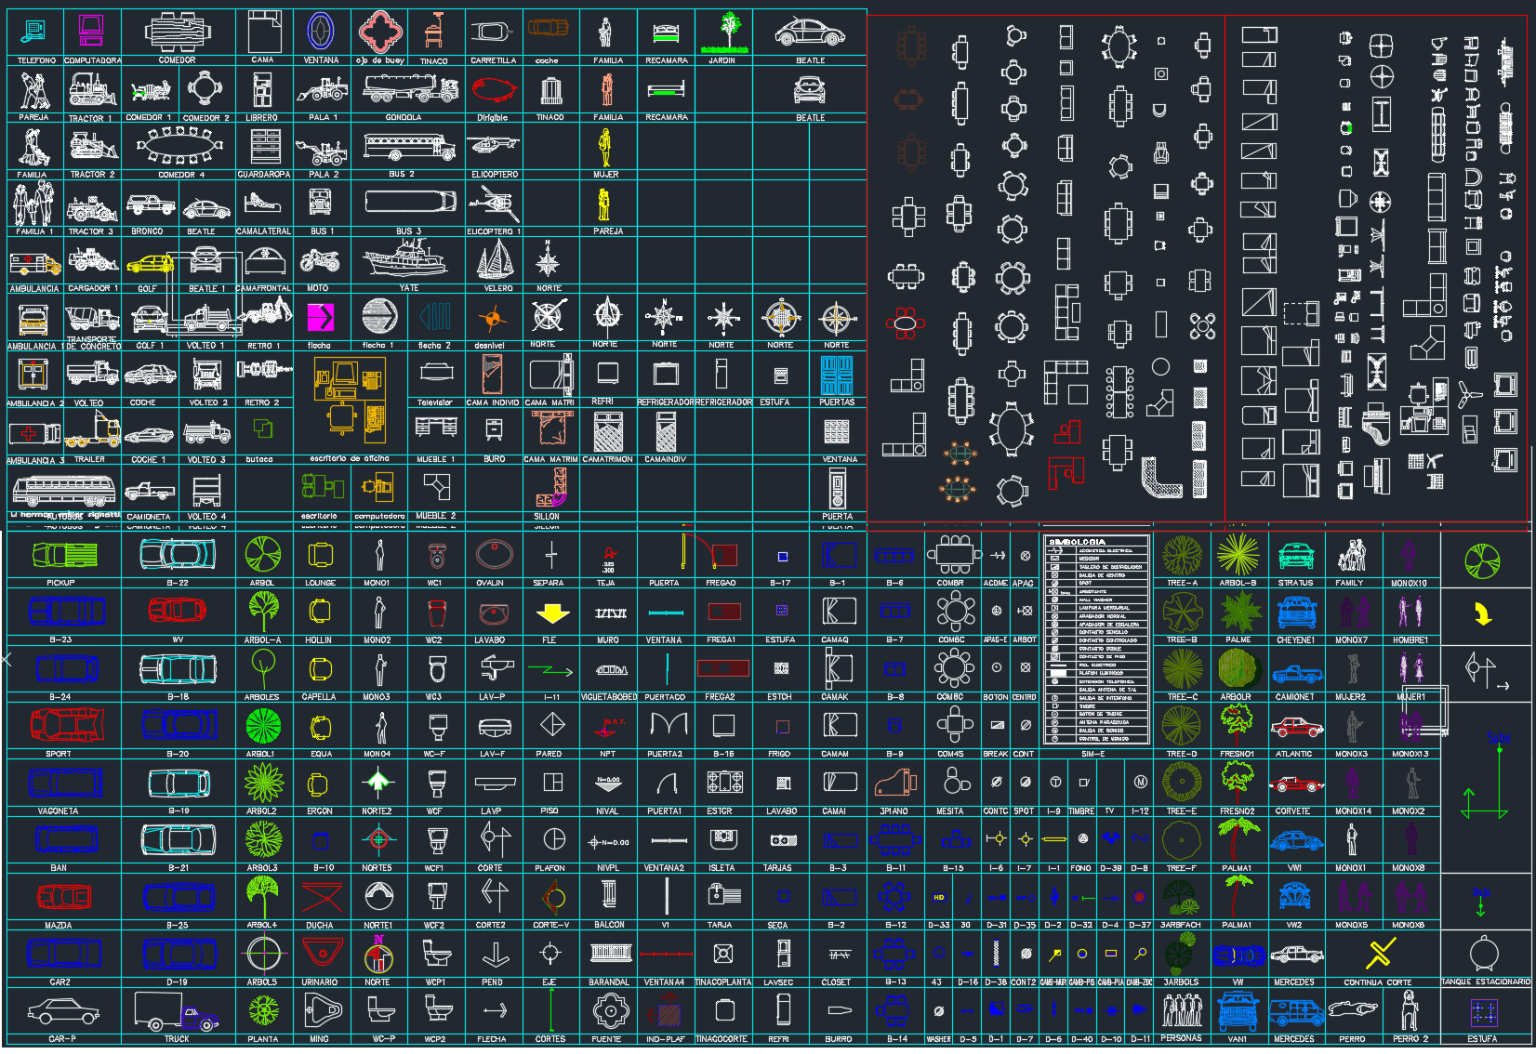Pick the PERSONAS group block
The width and height of the screenshot is (1536, 1054).
[1181, 1012]
